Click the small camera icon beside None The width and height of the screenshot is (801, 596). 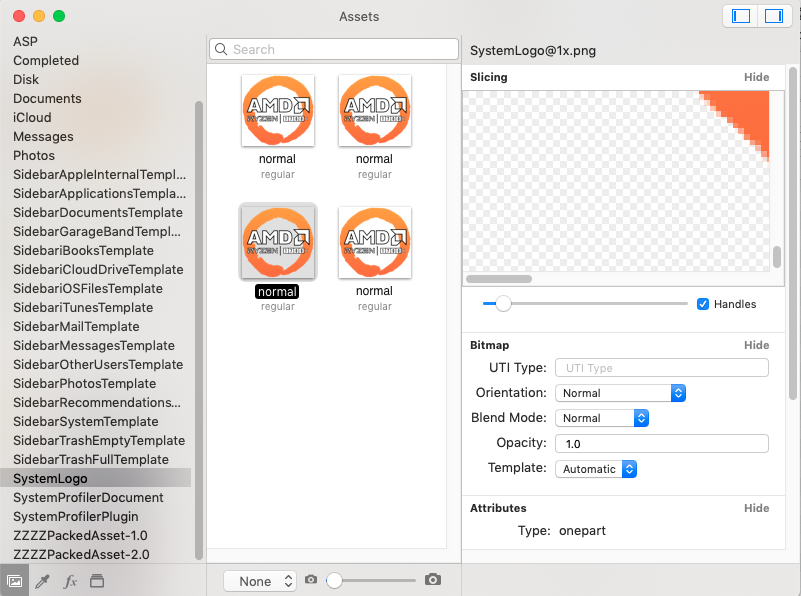point(311,580)
